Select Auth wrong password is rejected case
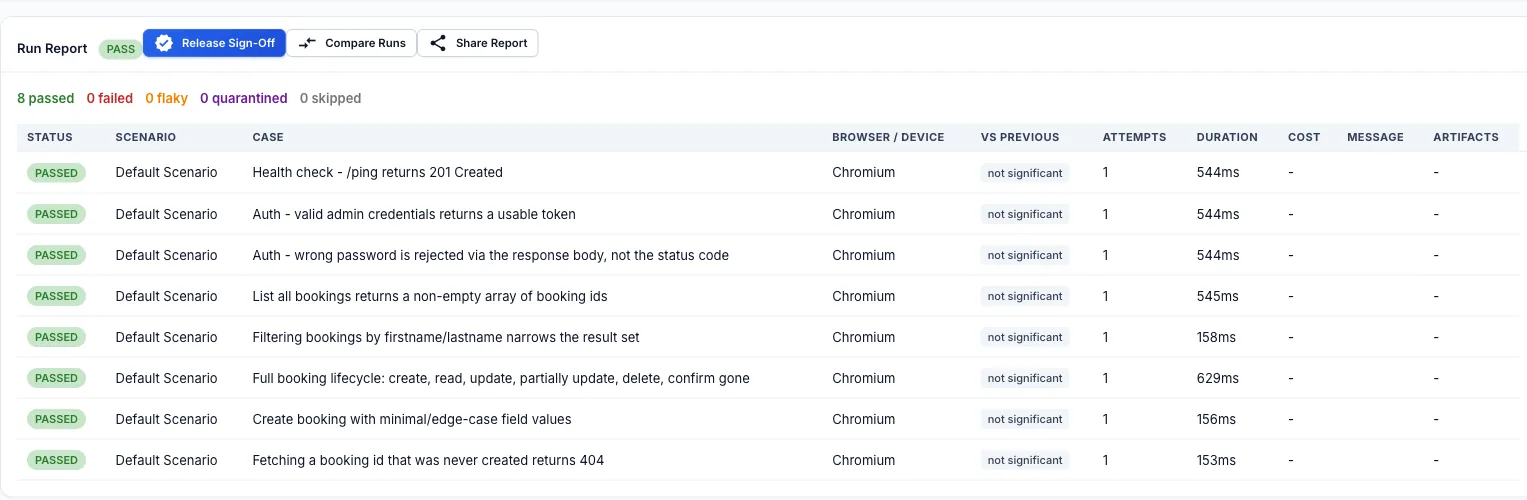Viewport: 1527px width, 500px height. click(491, 255)
